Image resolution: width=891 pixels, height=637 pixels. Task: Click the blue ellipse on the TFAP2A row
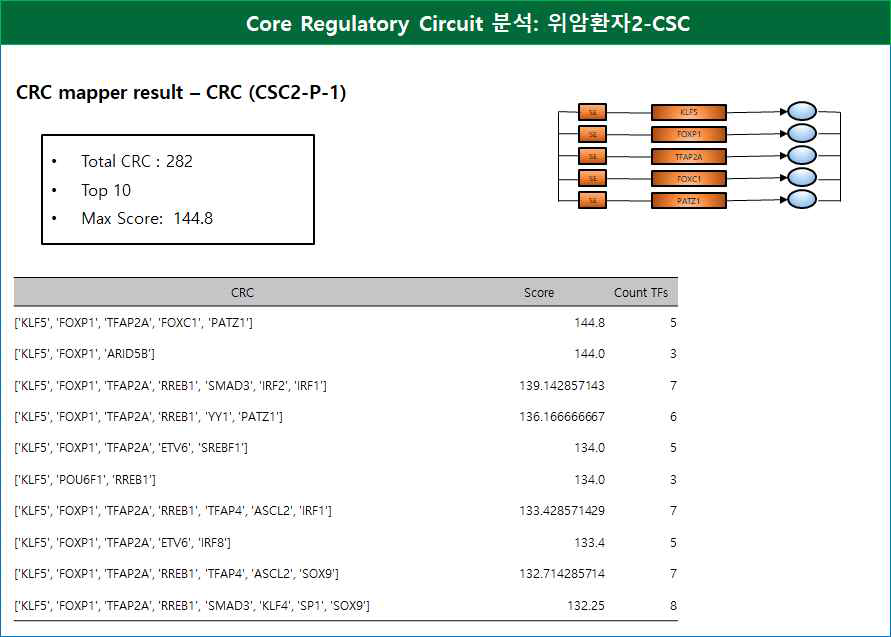click(x=802, y=155)
